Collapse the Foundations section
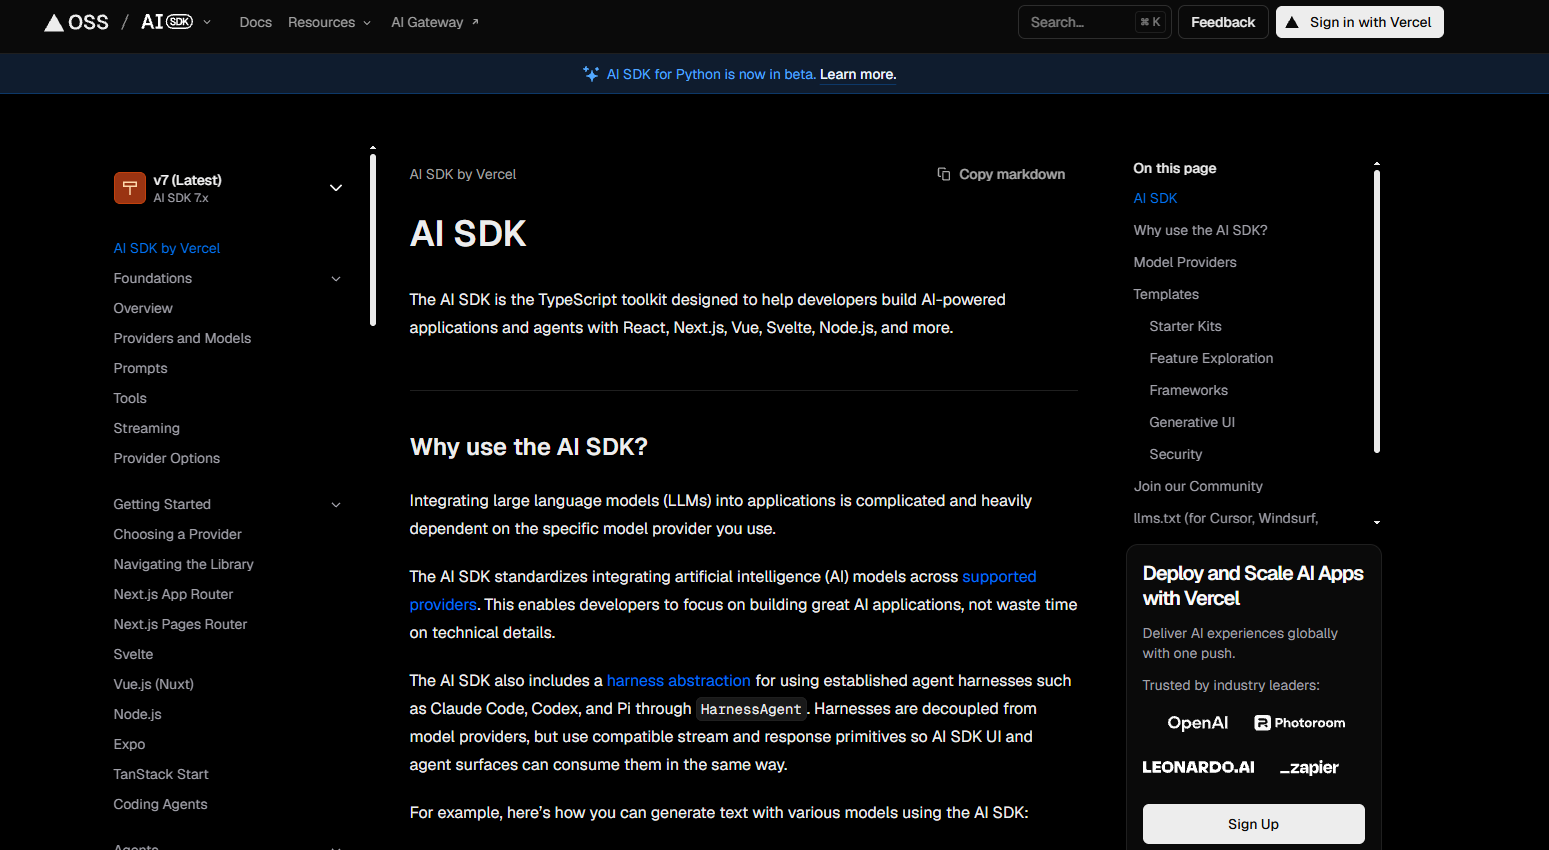This screenshot has height=850, width=1549. (x=336, y=279)
